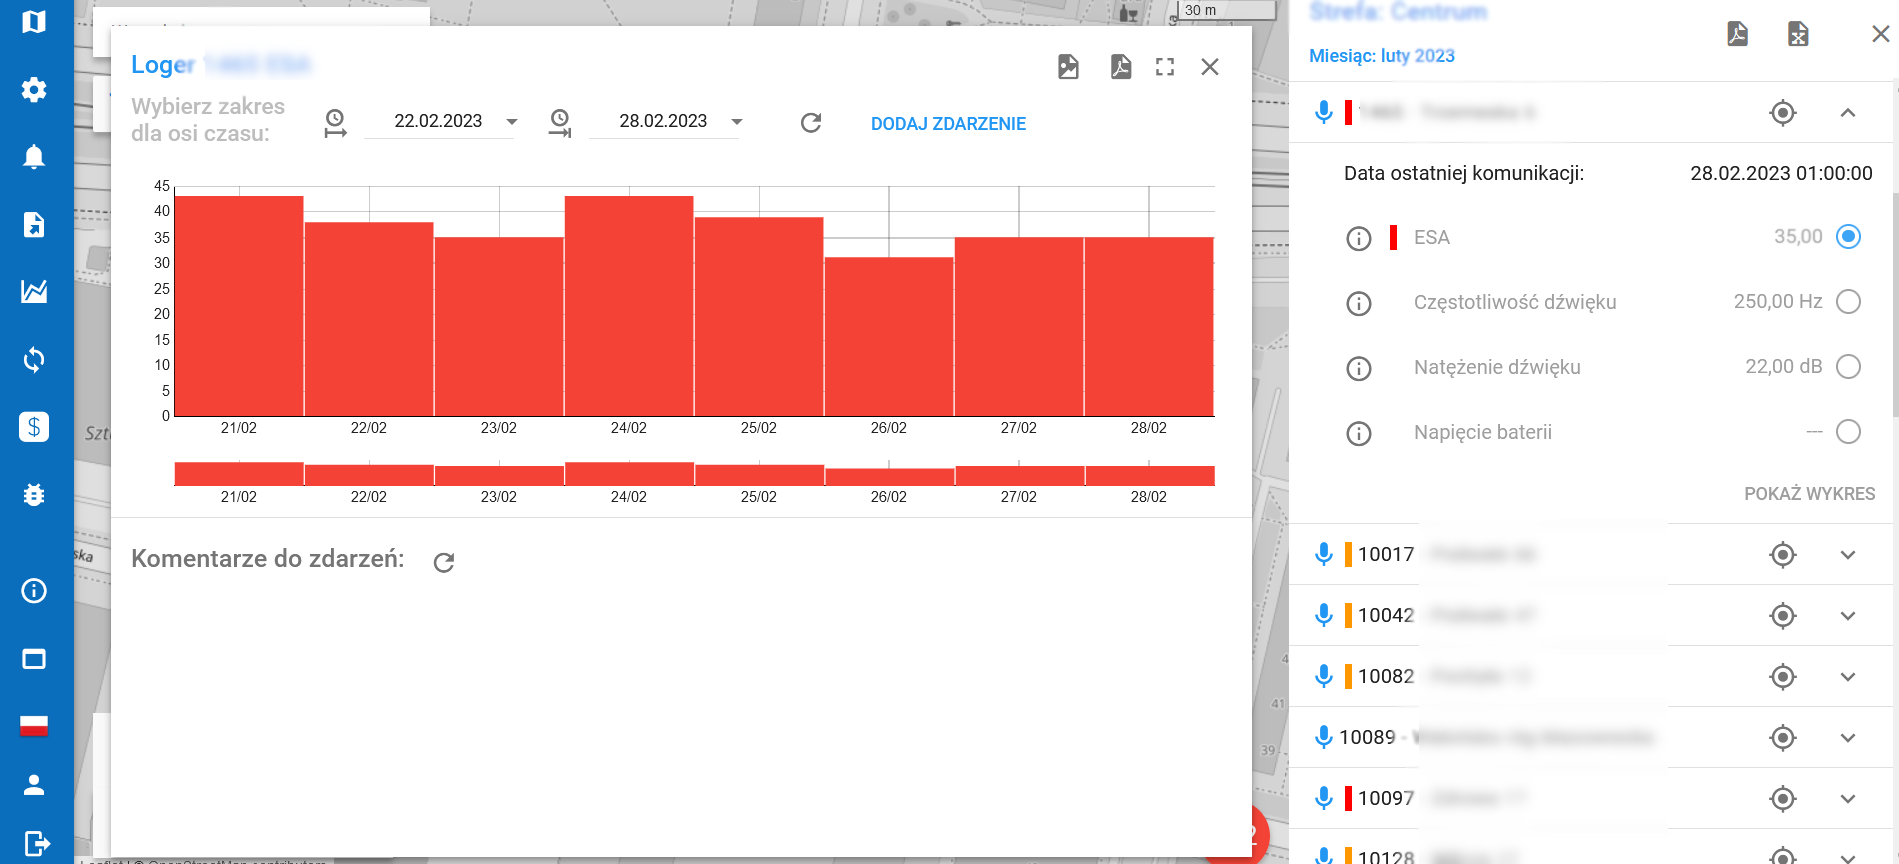This screenshot has width=1899, height=864.
Task: Click the DODAJ ZDARZENIE button
Action: point(948,124)
